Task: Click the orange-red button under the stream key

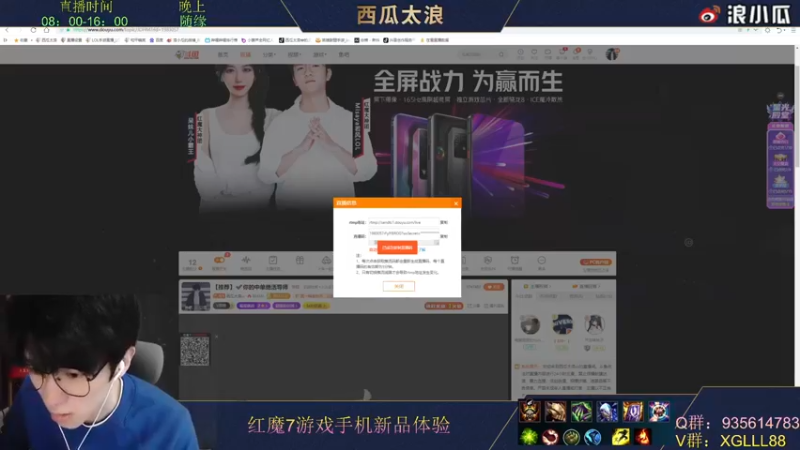Action: pyautogui.click(x=397, y=247)
